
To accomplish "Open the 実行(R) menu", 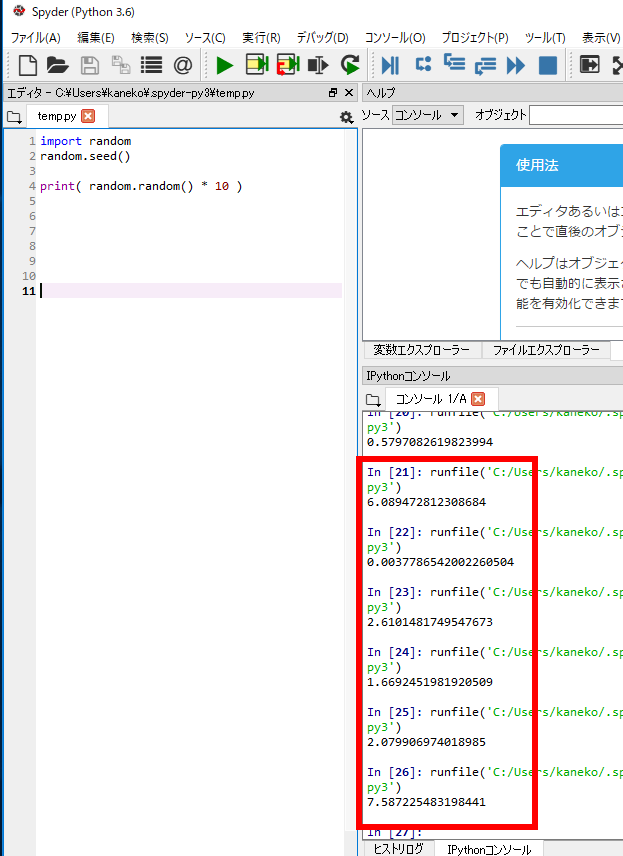I will (x=262, y=38).
